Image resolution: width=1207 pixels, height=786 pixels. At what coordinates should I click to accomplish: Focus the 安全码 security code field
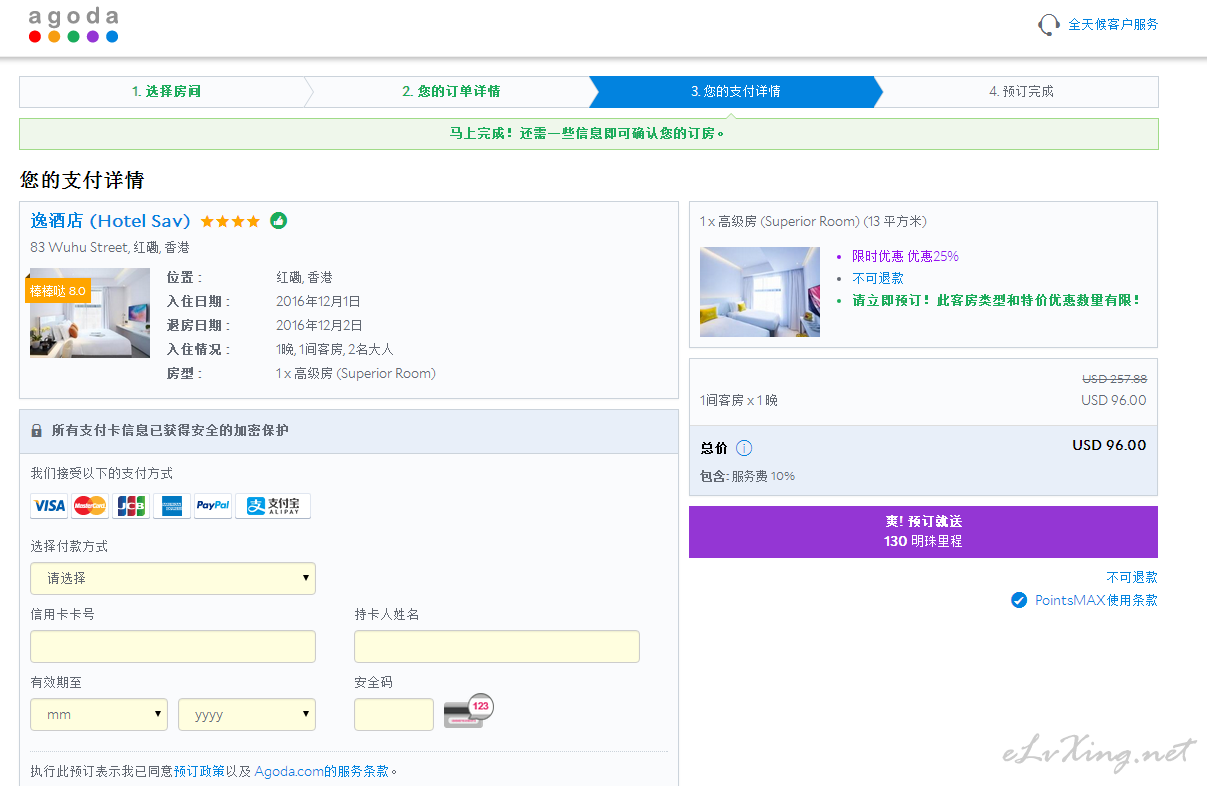[394, 714]
